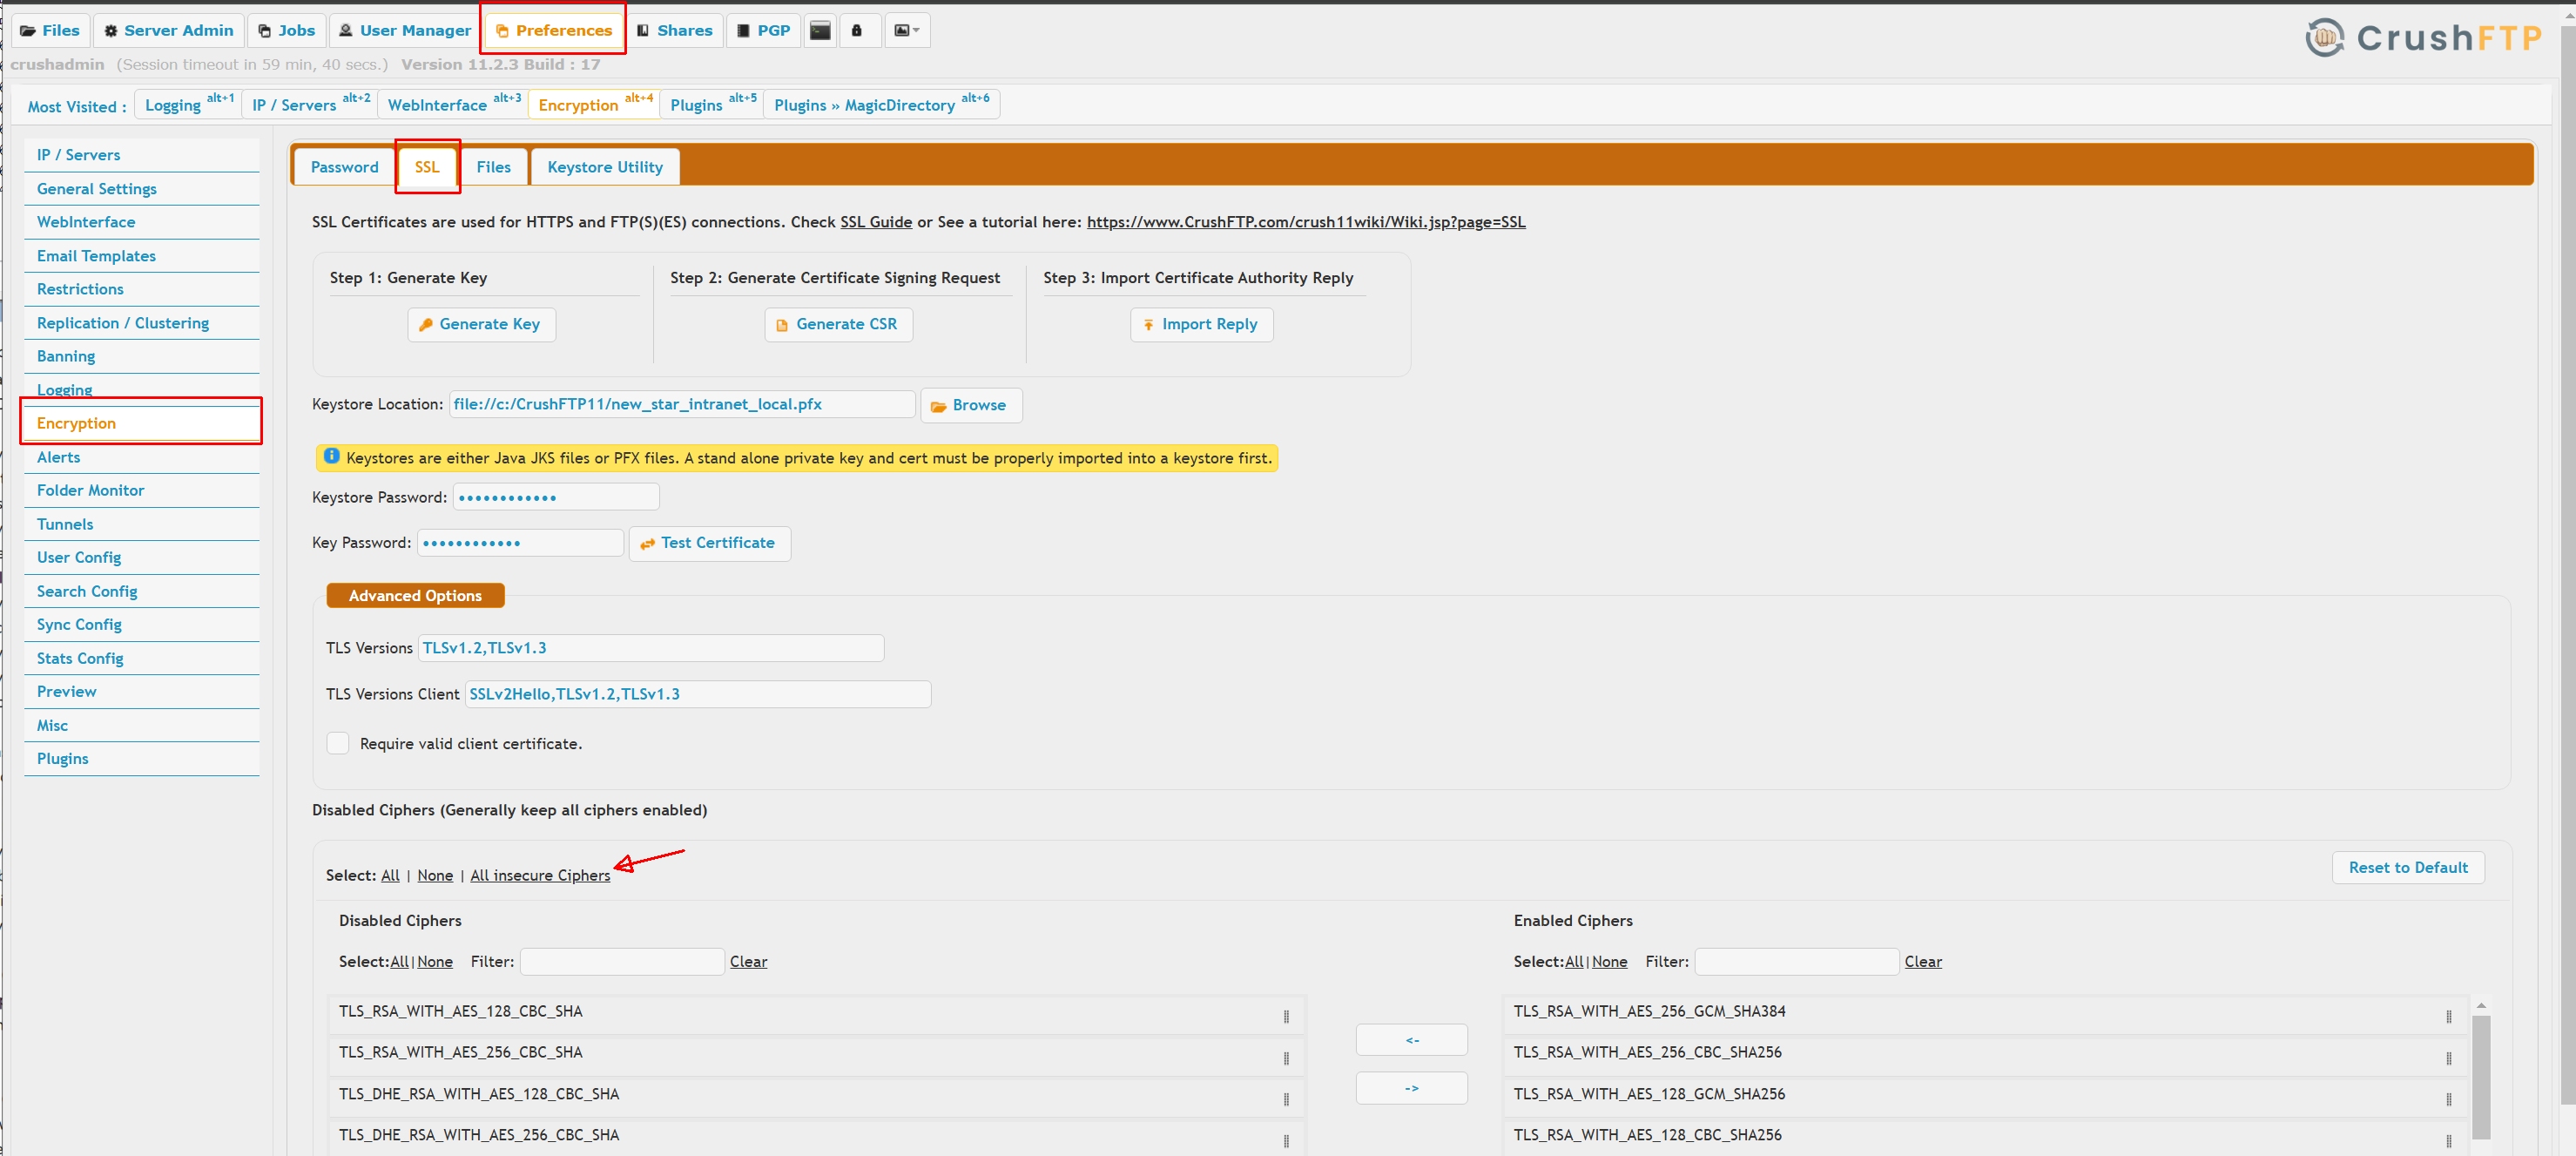
Task: Click the Generate Key button
Action: point(481,324)
